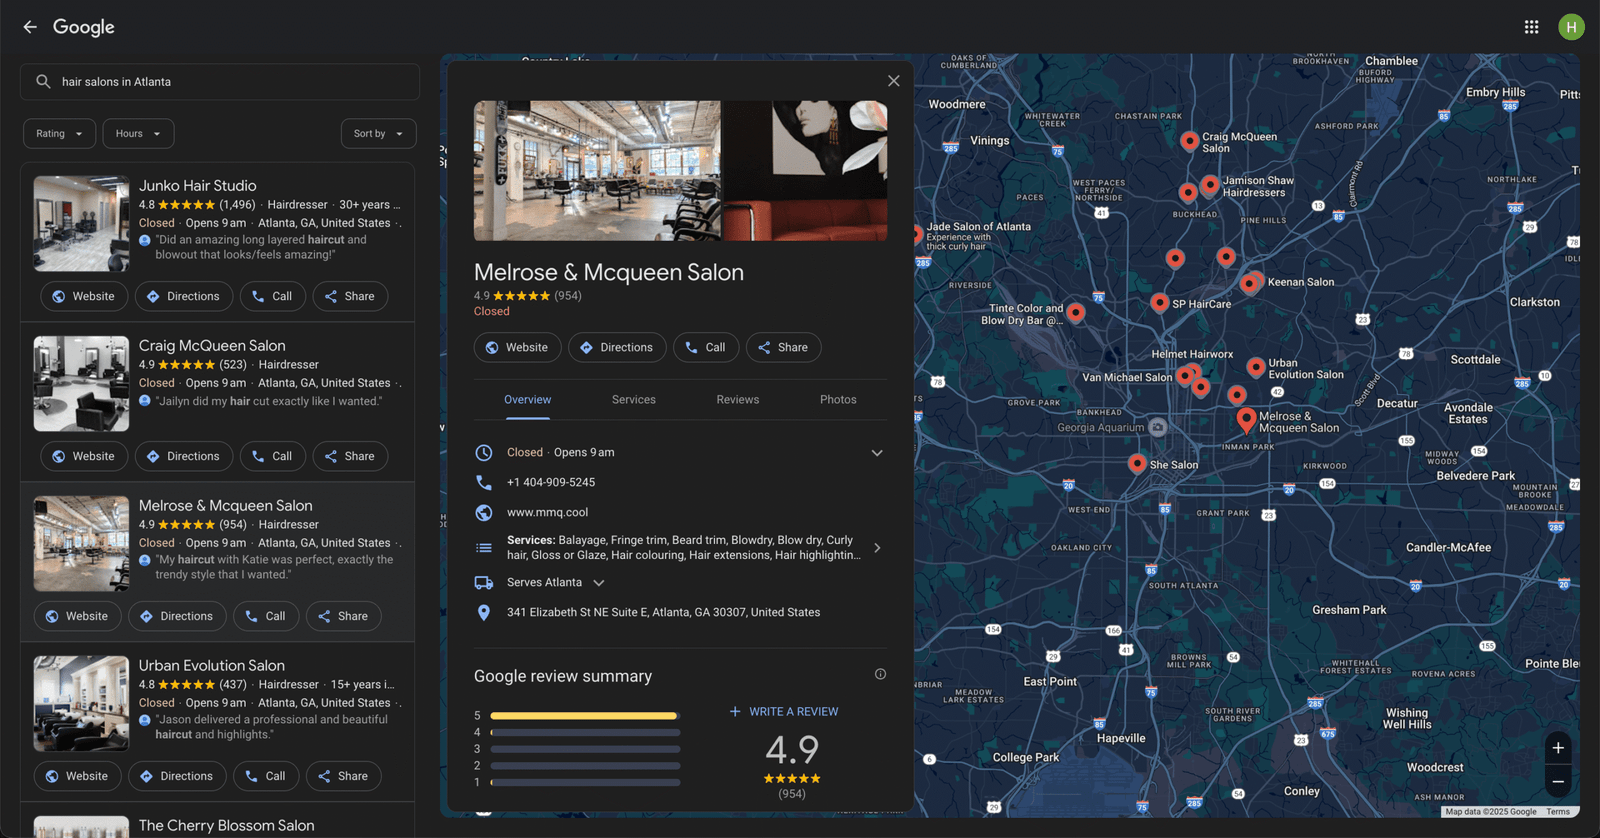This screenshot has height=838, width=1600.
Task: Switch to the Services tab
Action: click(x=634, y=400)
